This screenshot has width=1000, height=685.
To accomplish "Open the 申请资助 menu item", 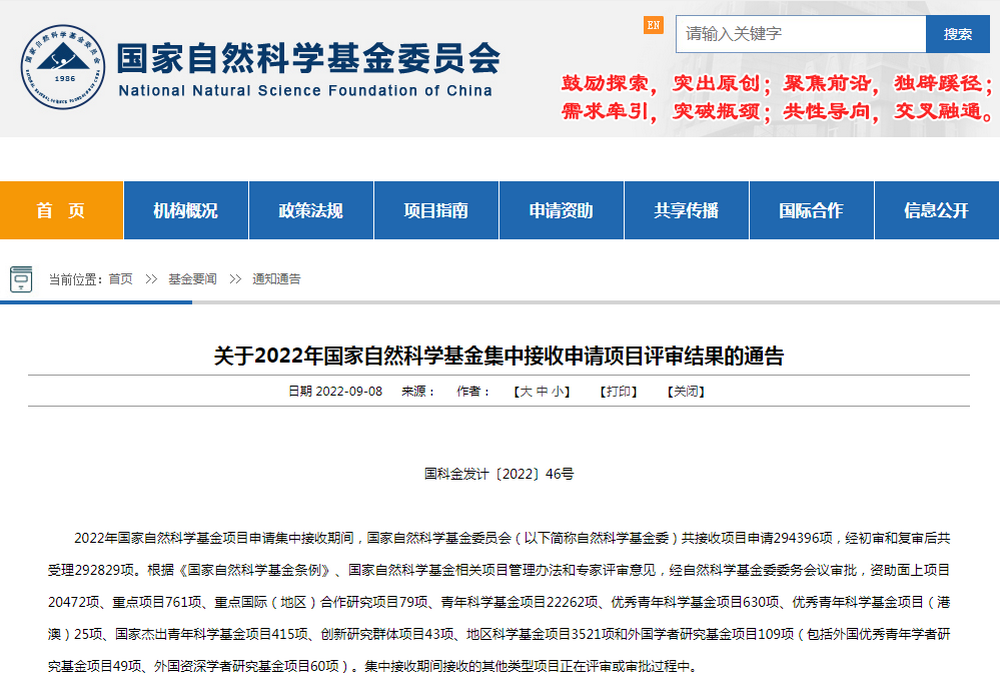I will coord(561,210).
